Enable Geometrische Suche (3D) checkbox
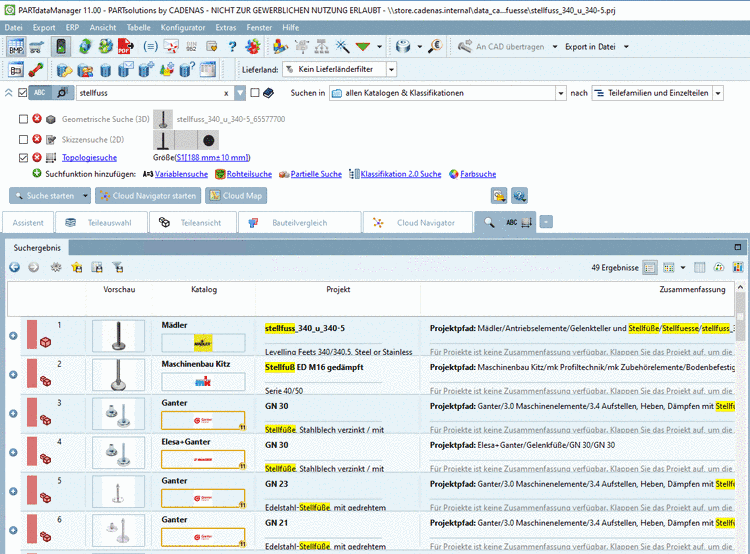Viewport: 750px width, 554px height. [x=23, y=119]
